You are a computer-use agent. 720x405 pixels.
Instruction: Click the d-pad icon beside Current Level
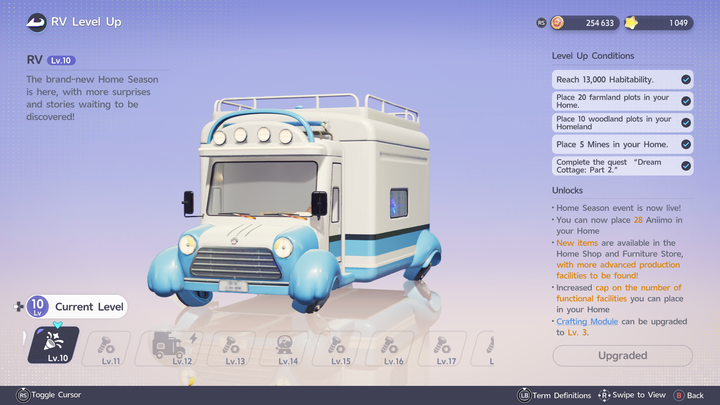coord(18,307)
